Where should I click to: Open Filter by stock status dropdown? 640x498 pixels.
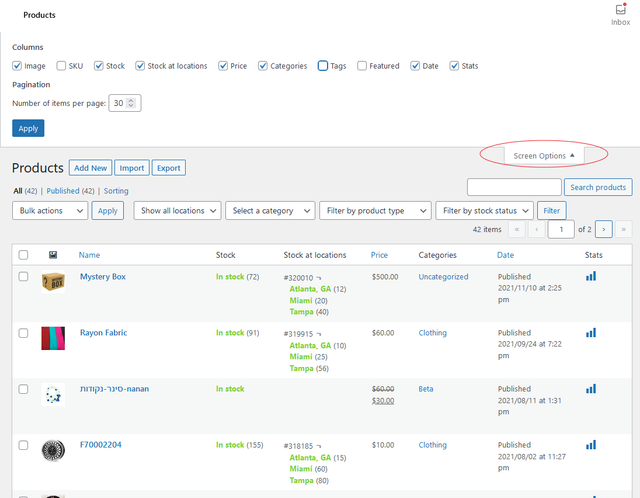(x=484, y=211)
